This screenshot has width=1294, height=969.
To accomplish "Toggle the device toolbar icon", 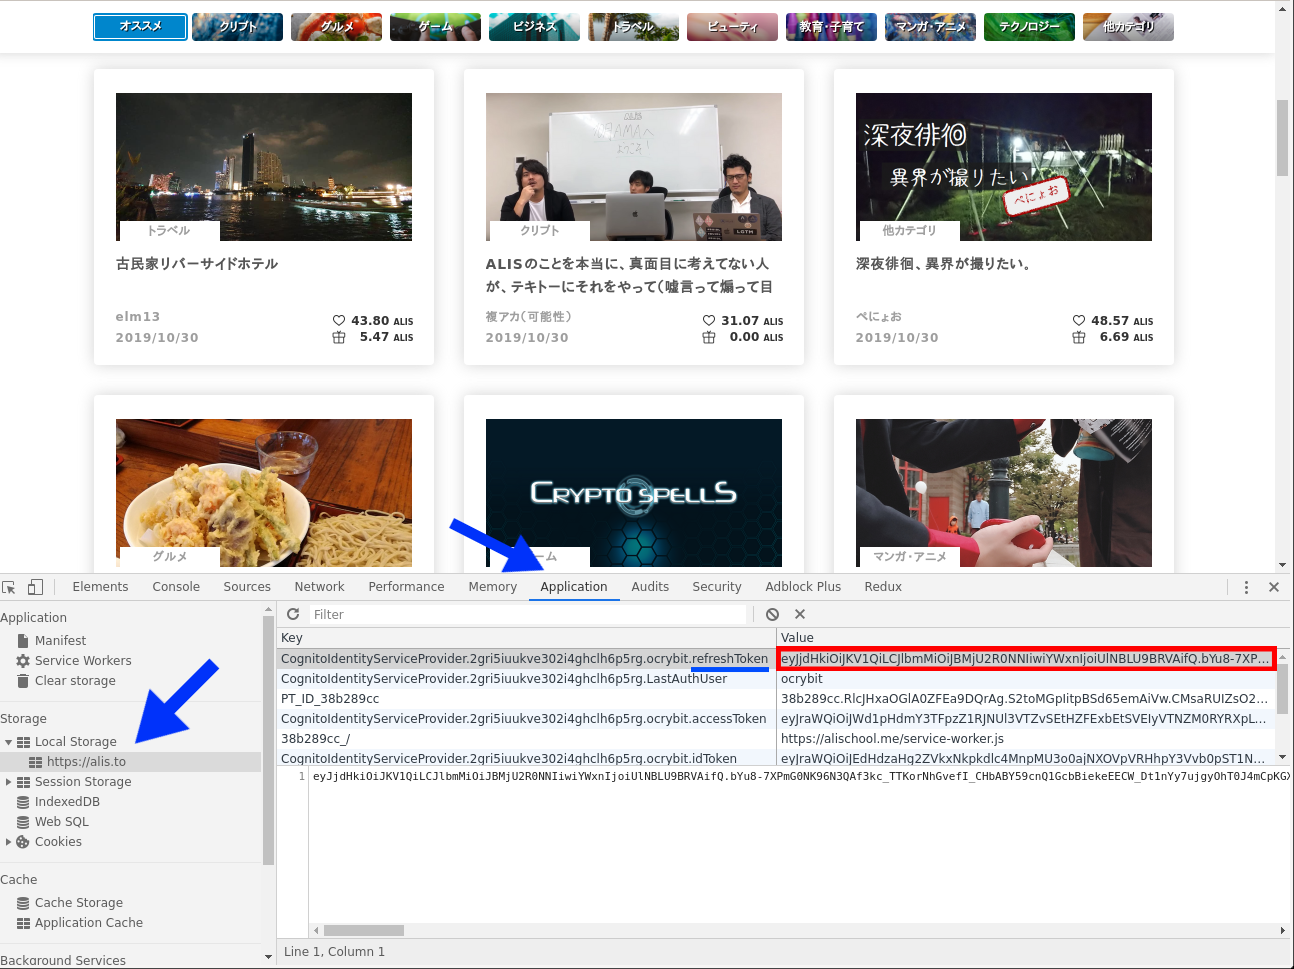I will (35, 587).
